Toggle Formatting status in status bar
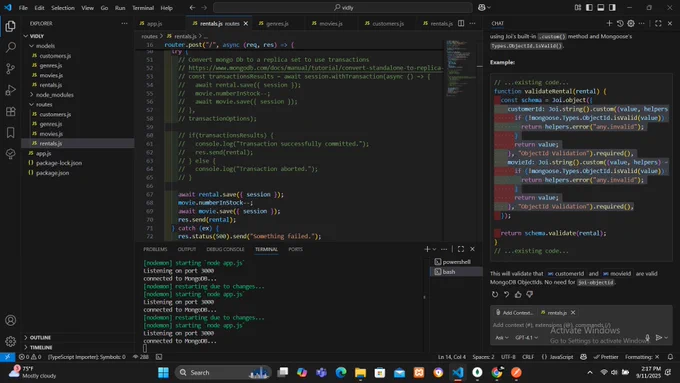 coord(641,357)
